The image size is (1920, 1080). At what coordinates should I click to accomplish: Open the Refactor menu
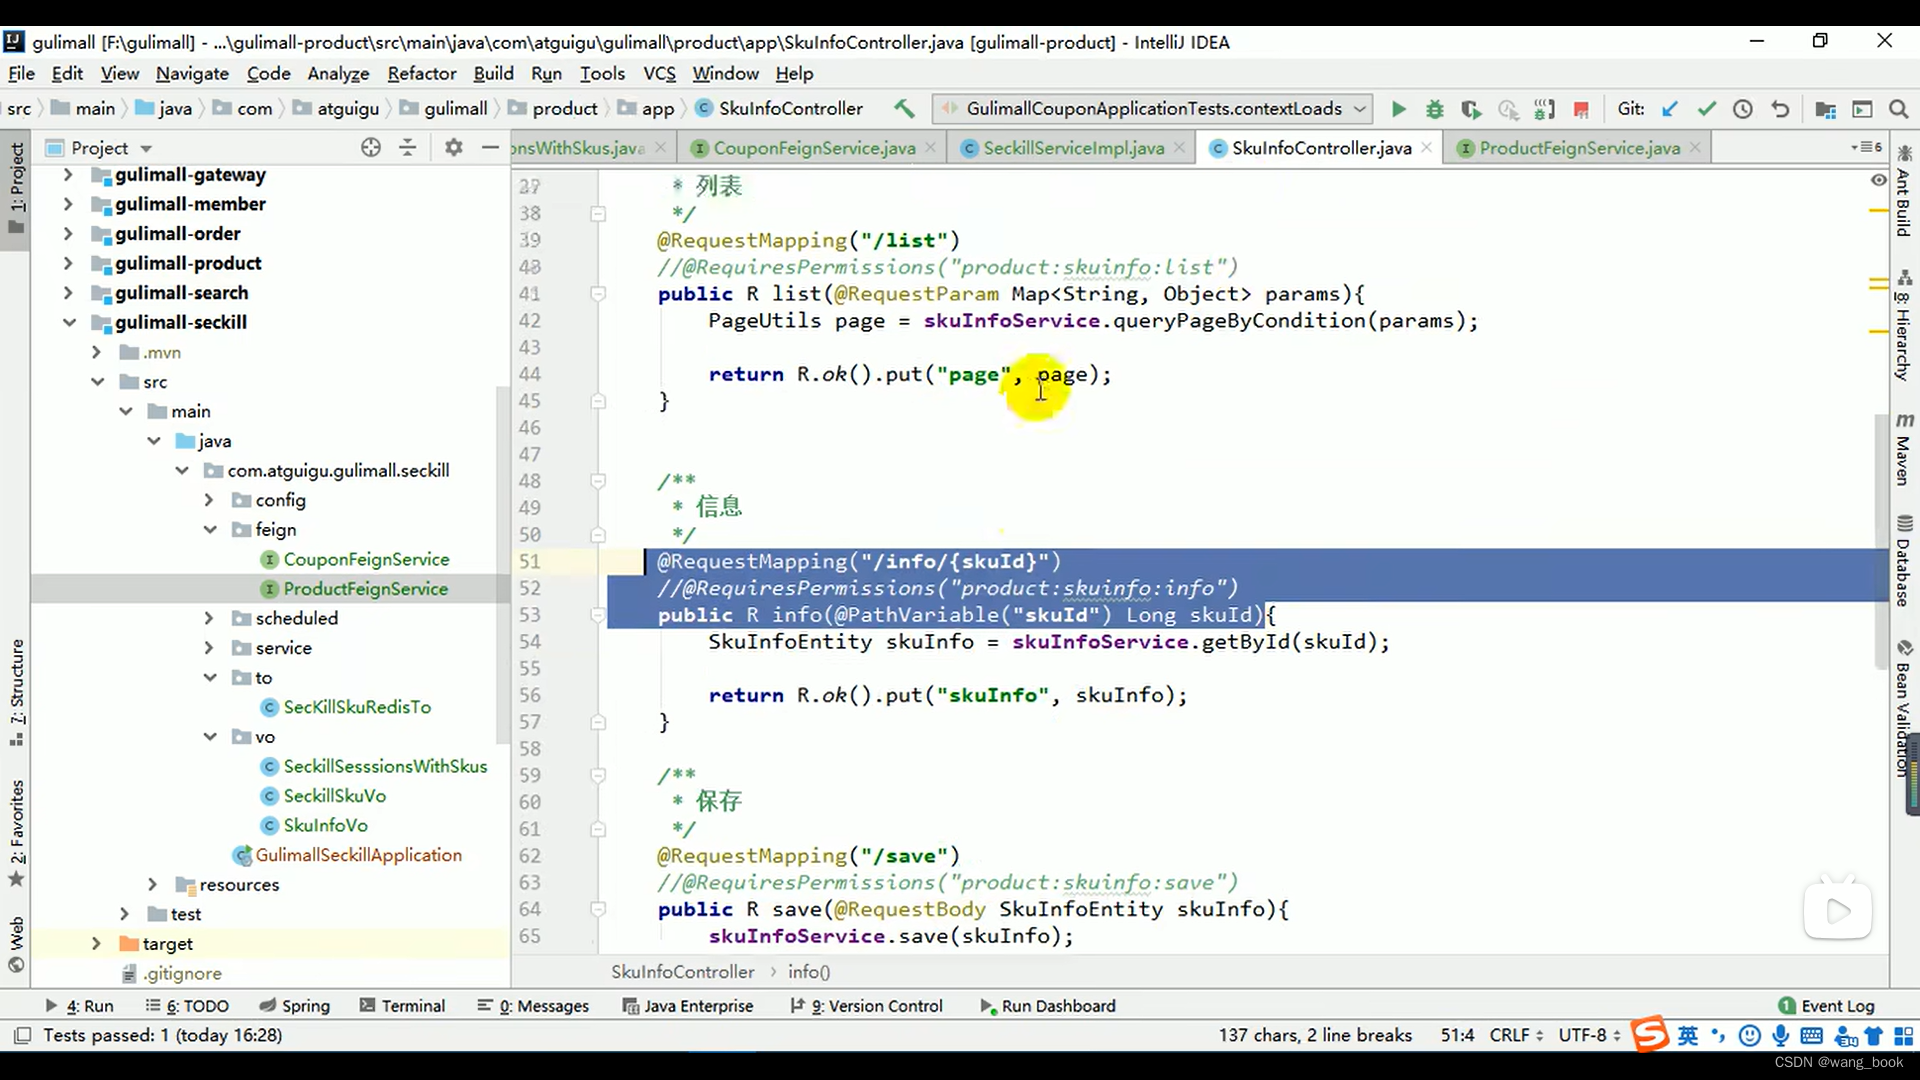421,73
